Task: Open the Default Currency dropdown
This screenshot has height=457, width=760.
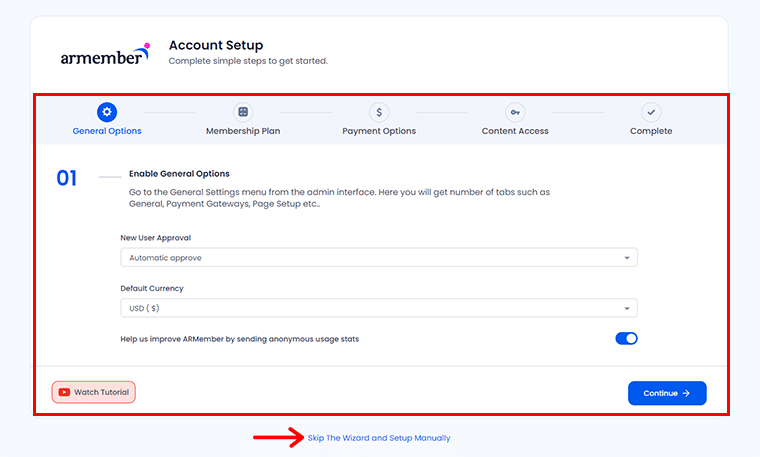Action: pos(379,308)
